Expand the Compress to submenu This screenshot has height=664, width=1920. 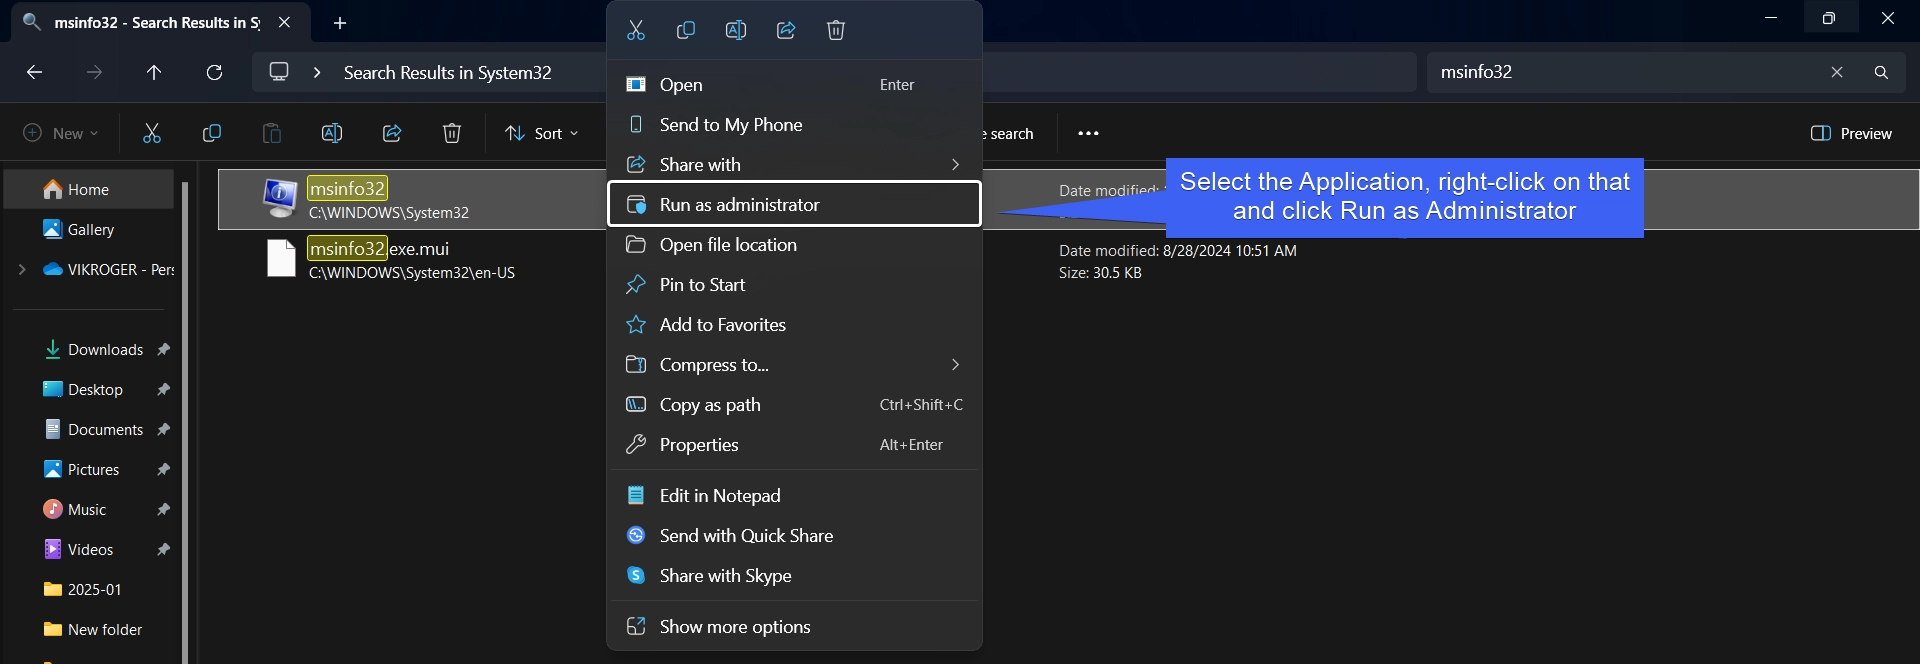click(x=955, y=364)
